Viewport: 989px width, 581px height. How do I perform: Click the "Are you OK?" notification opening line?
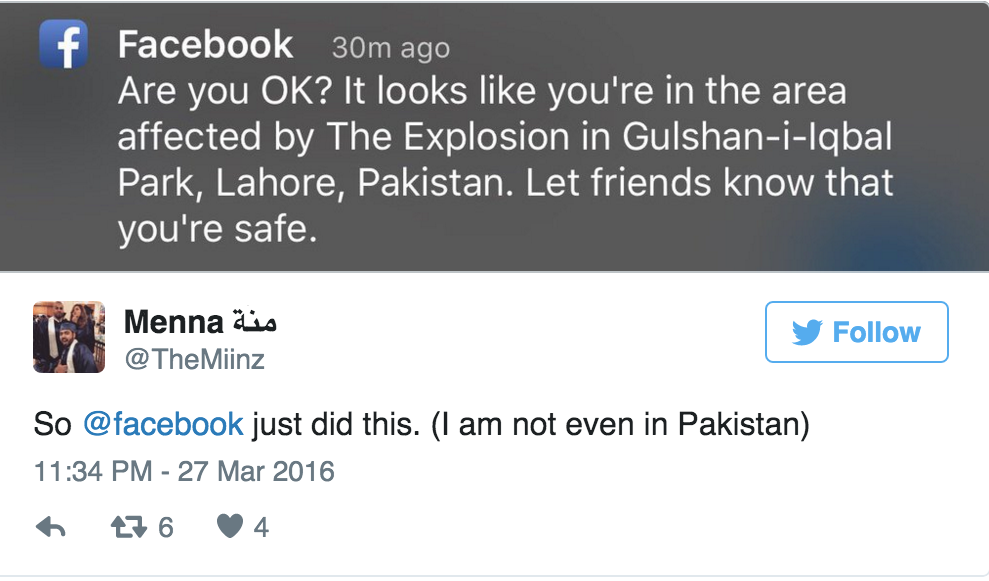(224, 92)
